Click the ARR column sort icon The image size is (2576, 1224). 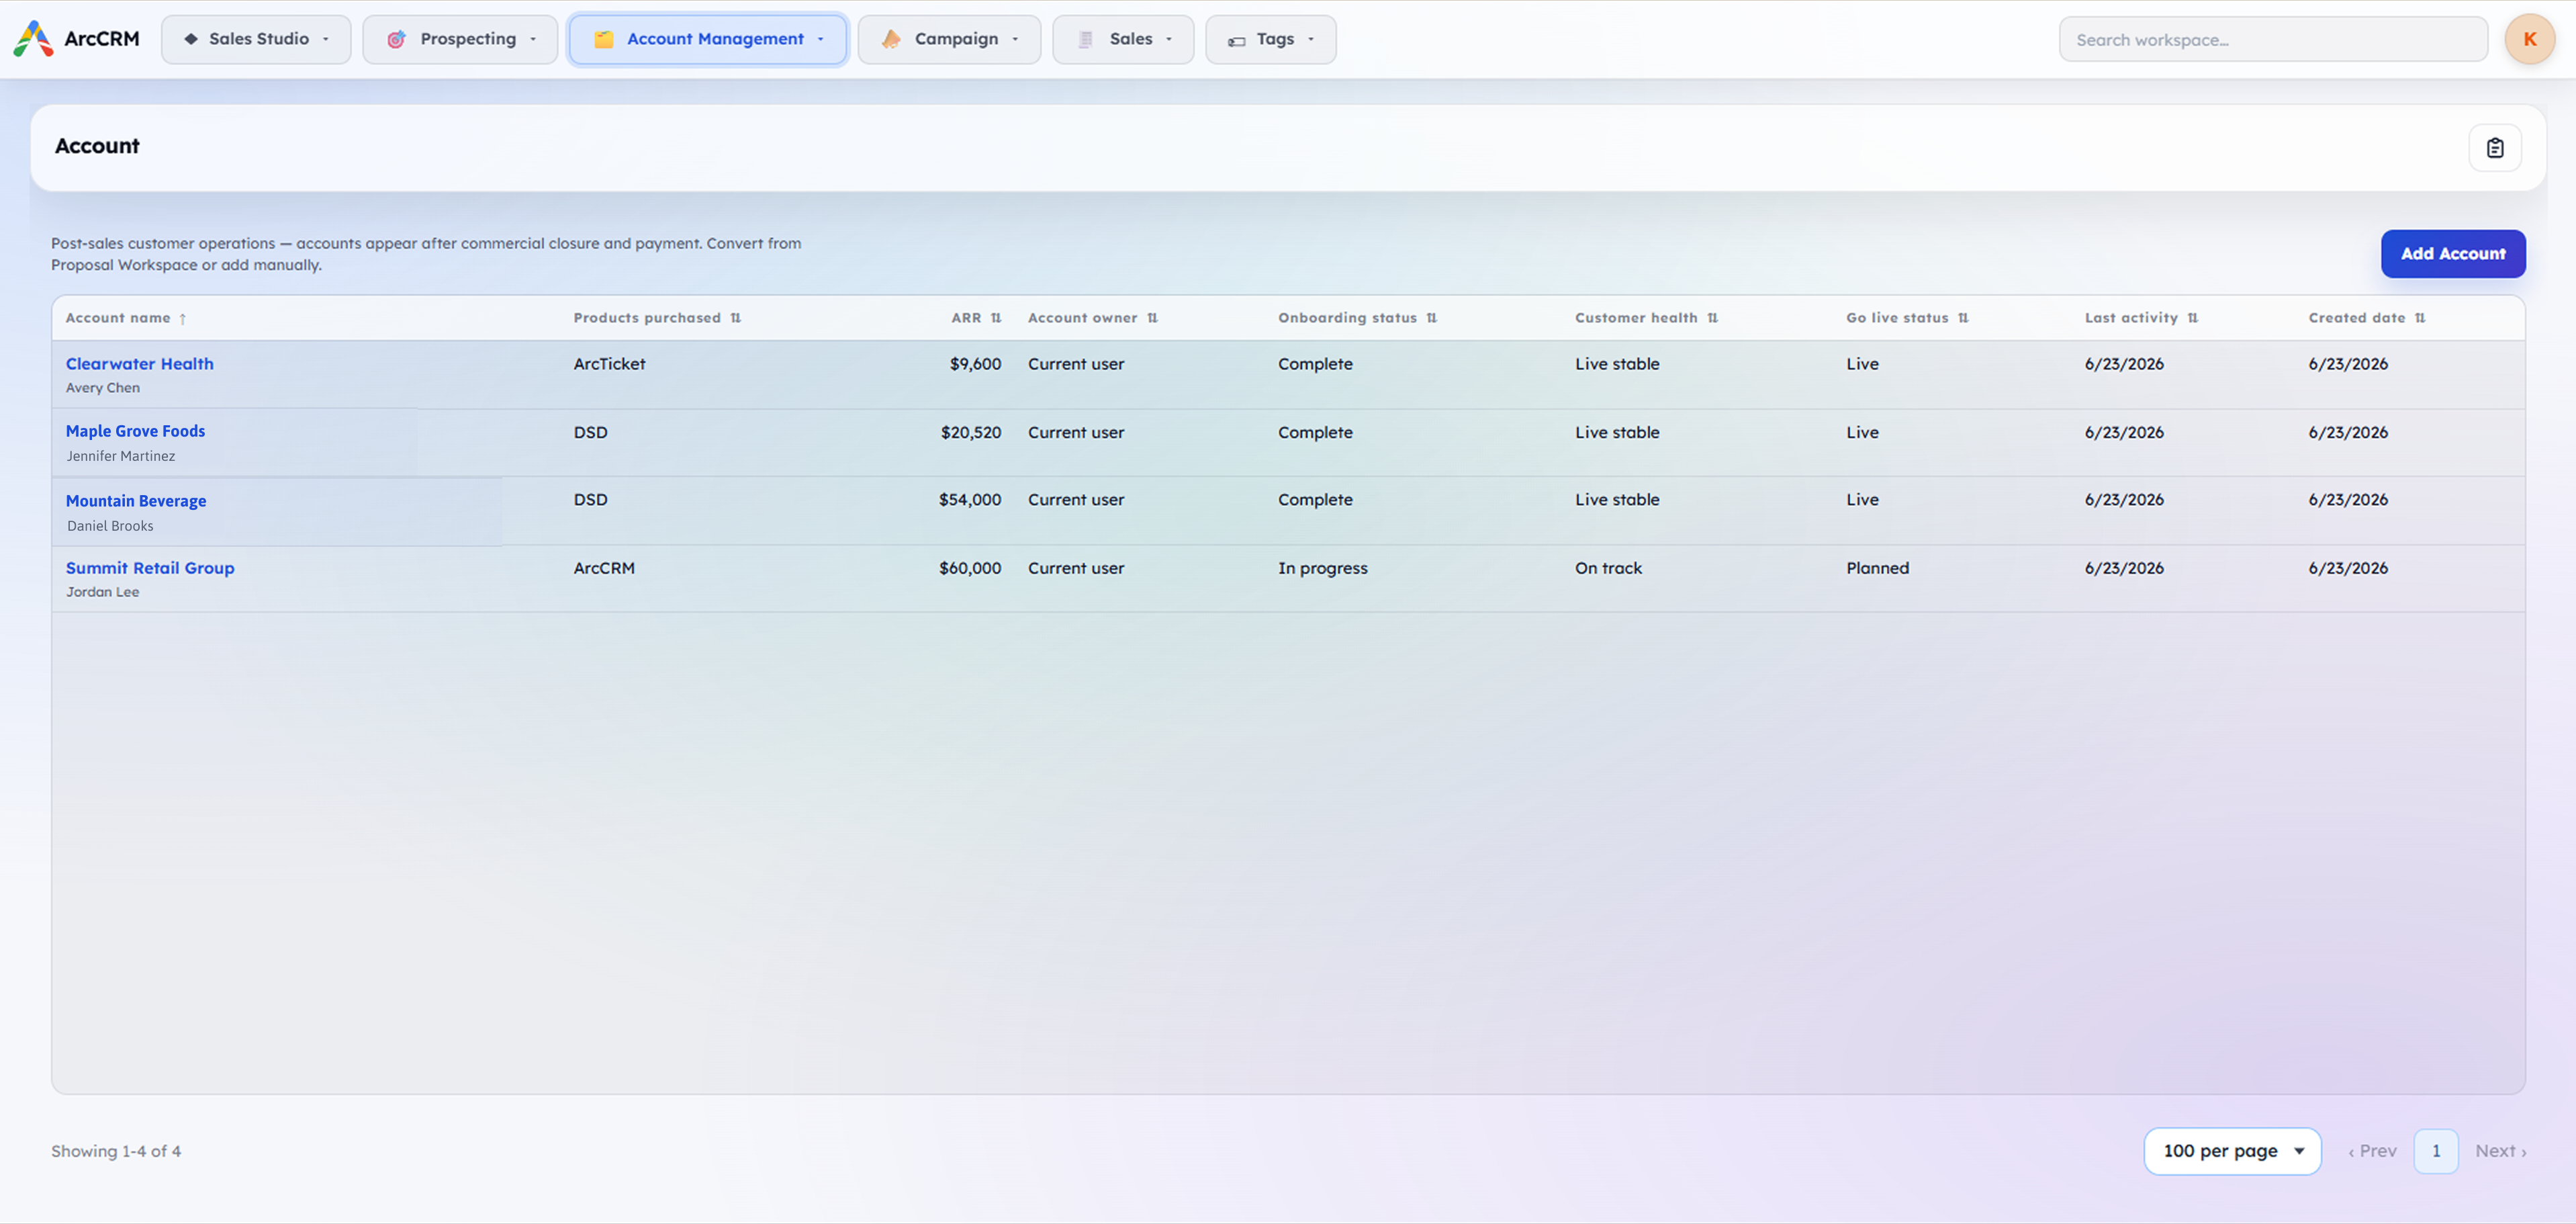(996, 318)
